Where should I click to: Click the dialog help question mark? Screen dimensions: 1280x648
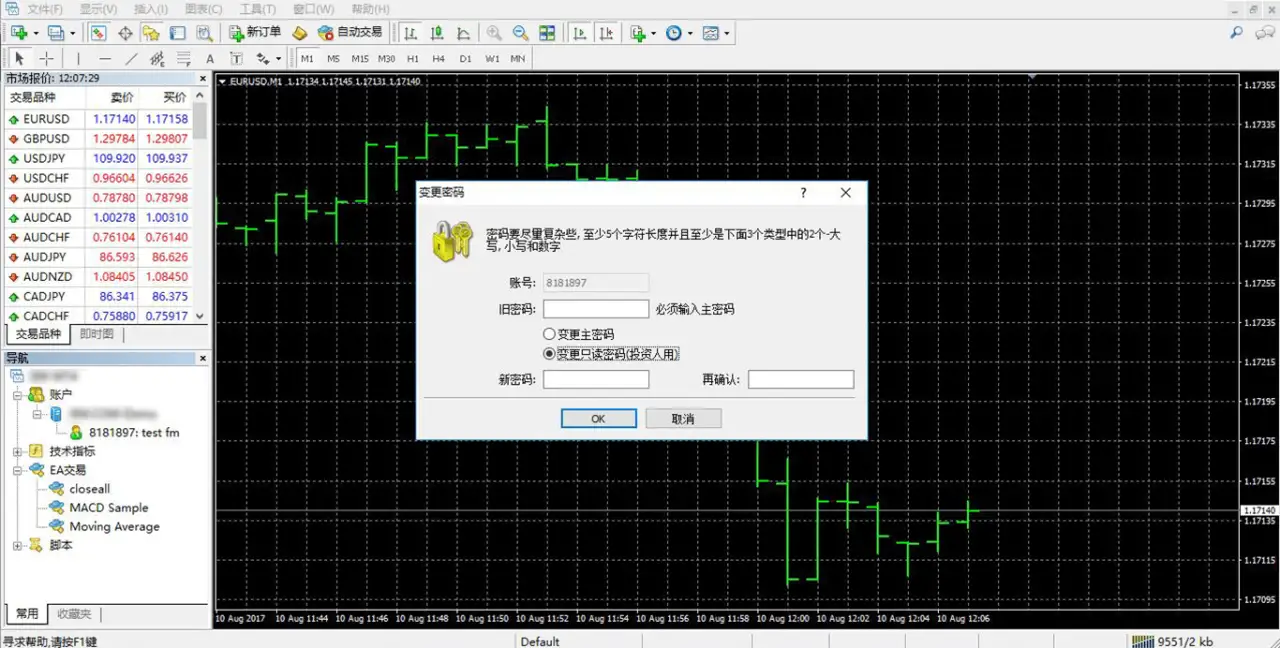click(803, 193)
